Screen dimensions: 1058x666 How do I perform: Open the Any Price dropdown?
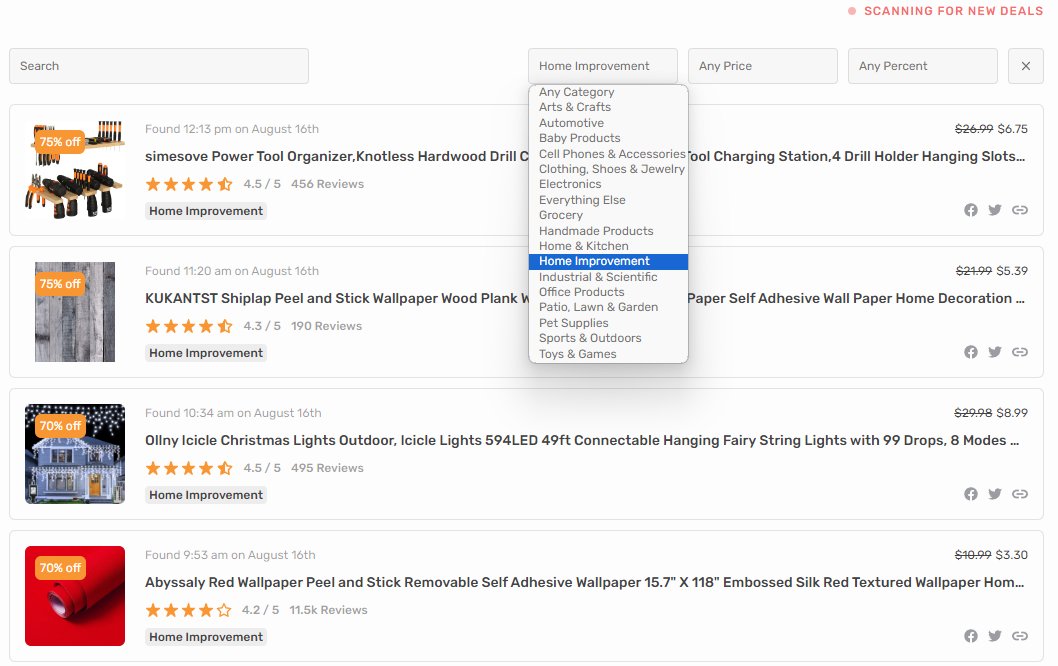762,66
